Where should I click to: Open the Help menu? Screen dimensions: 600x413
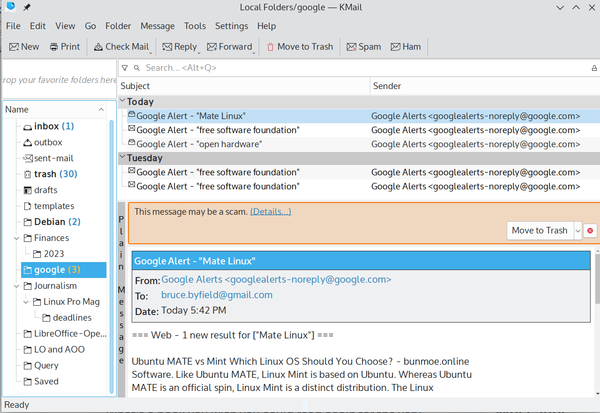point(266,26)
